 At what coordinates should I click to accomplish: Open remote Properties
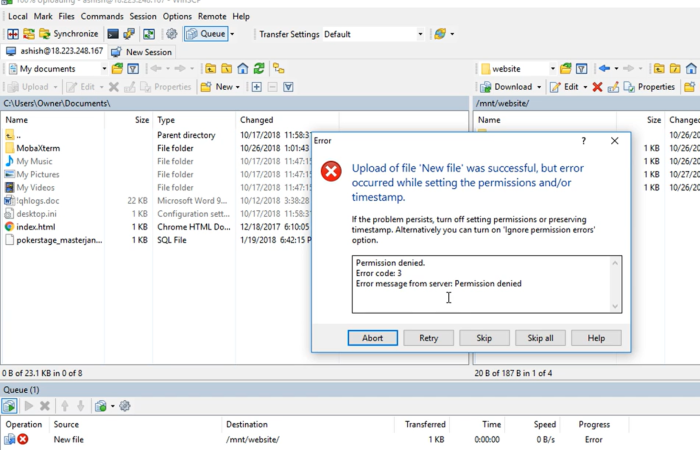649,87
